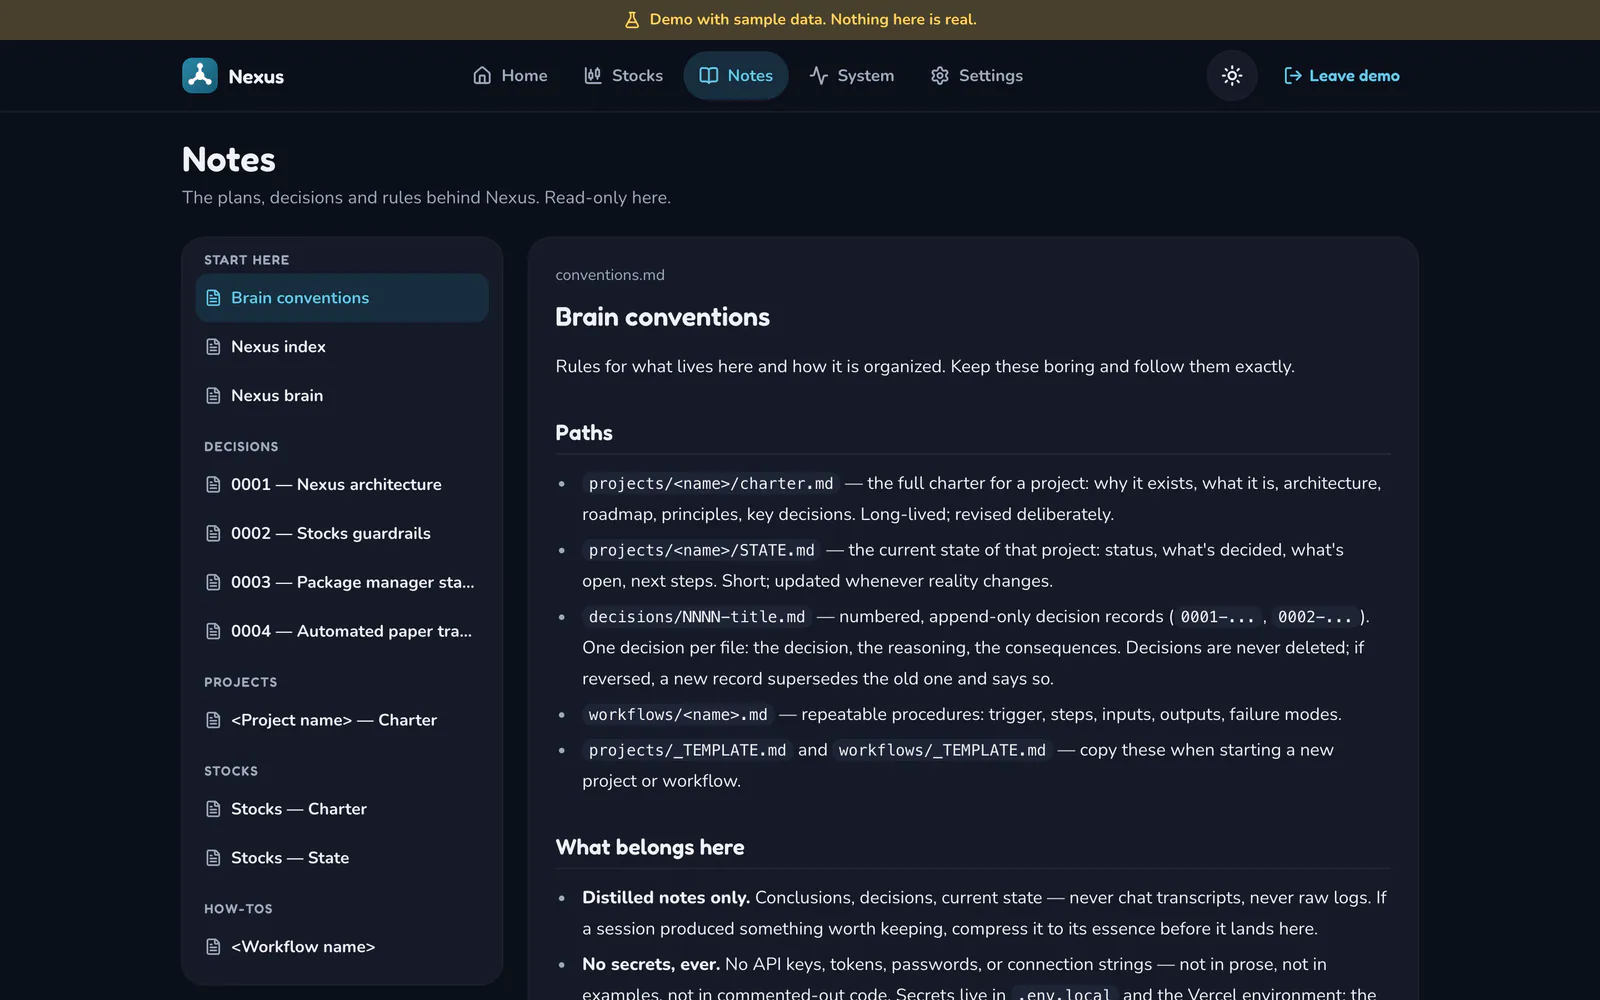The width and height of the screenshot is (1600, 1000).
Task: Click the projects/<name>/charter.md code path
Action: pyautogui.click(x=711, y=484)
